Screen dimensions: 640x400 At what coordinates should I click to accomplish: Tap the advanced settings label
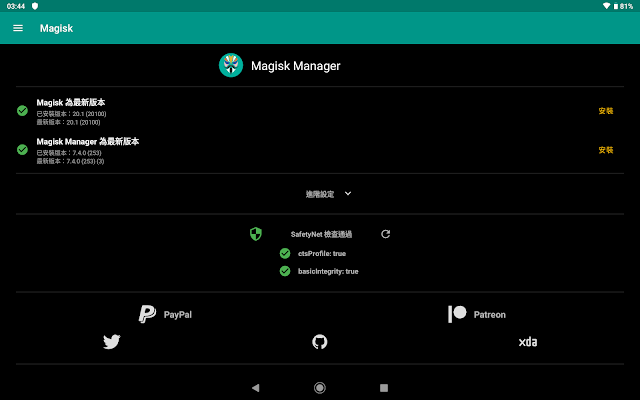pyautogui.click(x=320, y=194)
